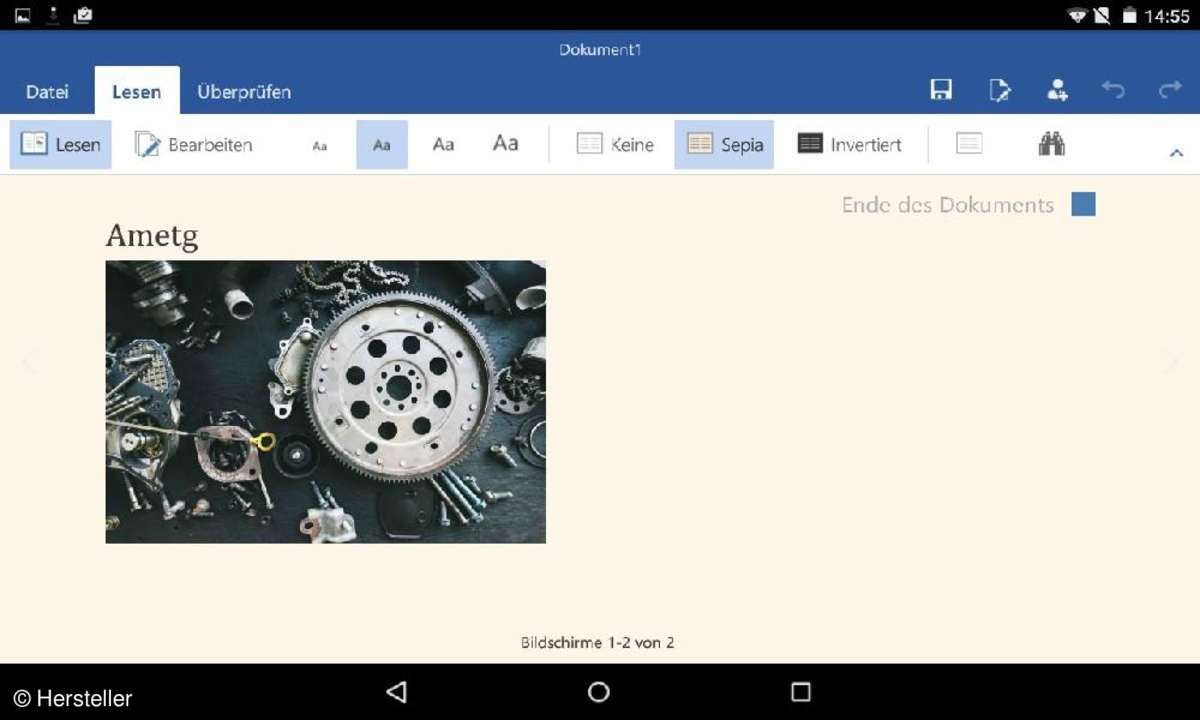Open search with the binoculars icon

tap(1051, 144)
